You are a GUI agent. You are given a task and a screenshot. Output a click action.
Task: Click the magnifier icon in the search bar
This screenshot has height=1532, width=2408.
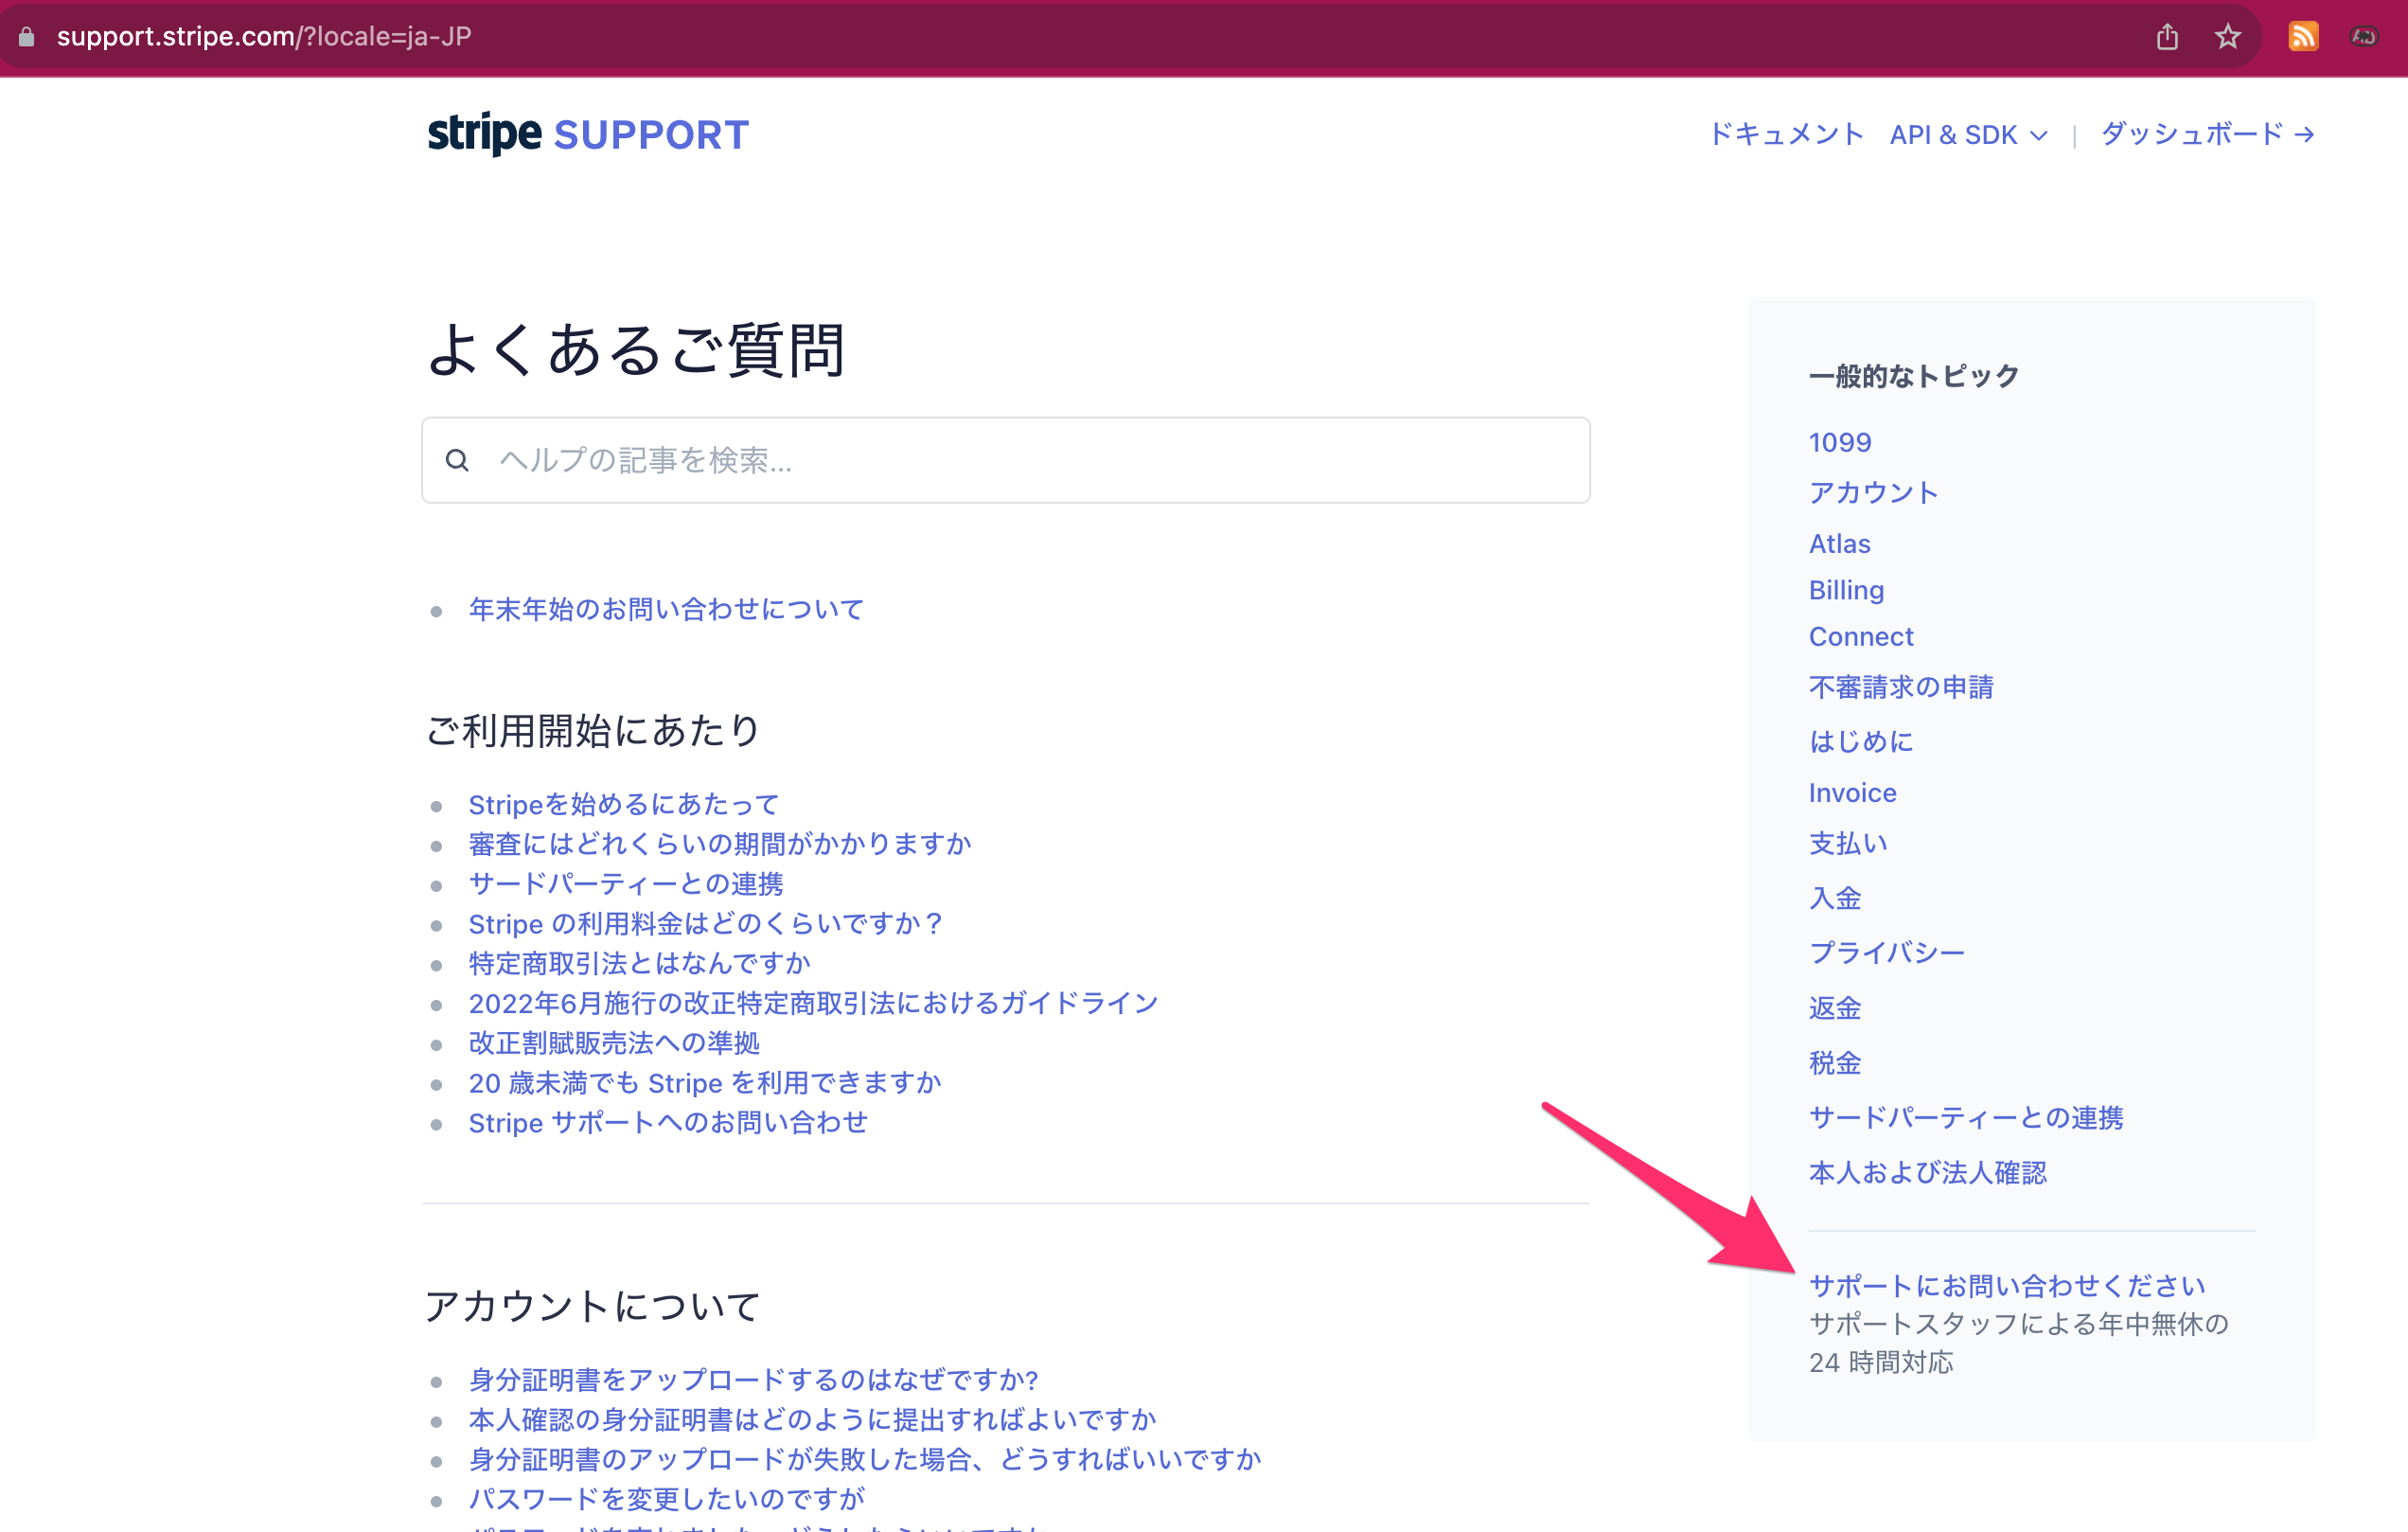click(x=458, y=460)
